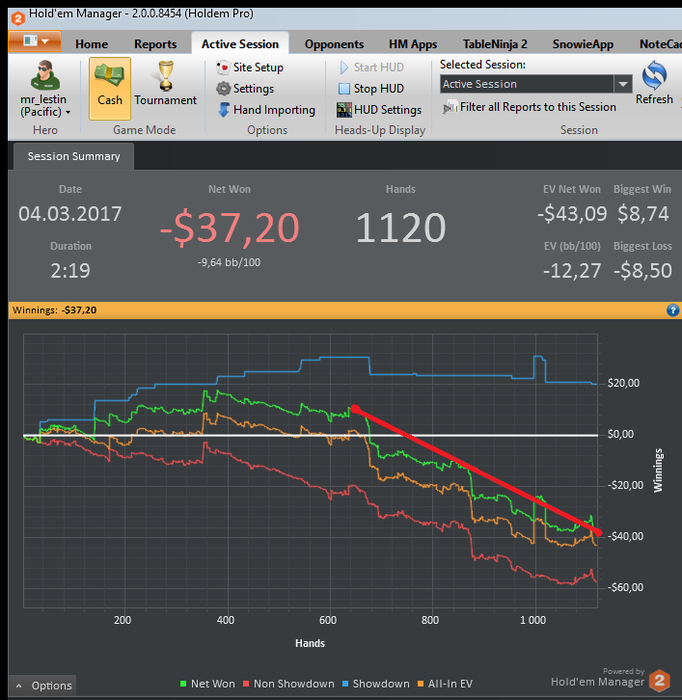This screenshot has width=682, height=700.
Task: Open Site Setup options
Action: point(250,67)
